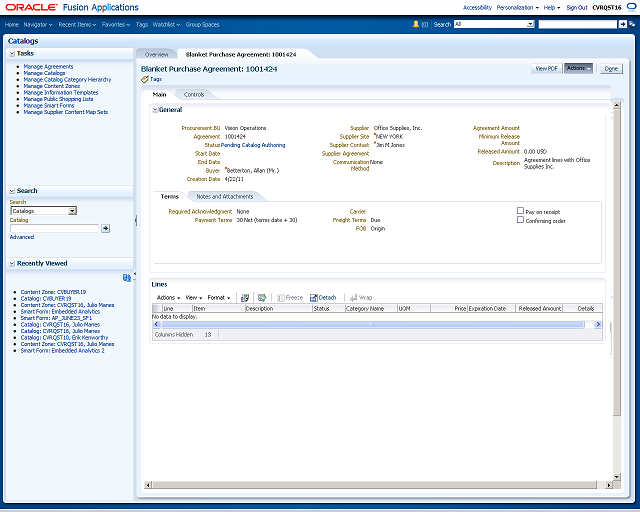
Task: Open the Help menu
Action: (552, 7)
